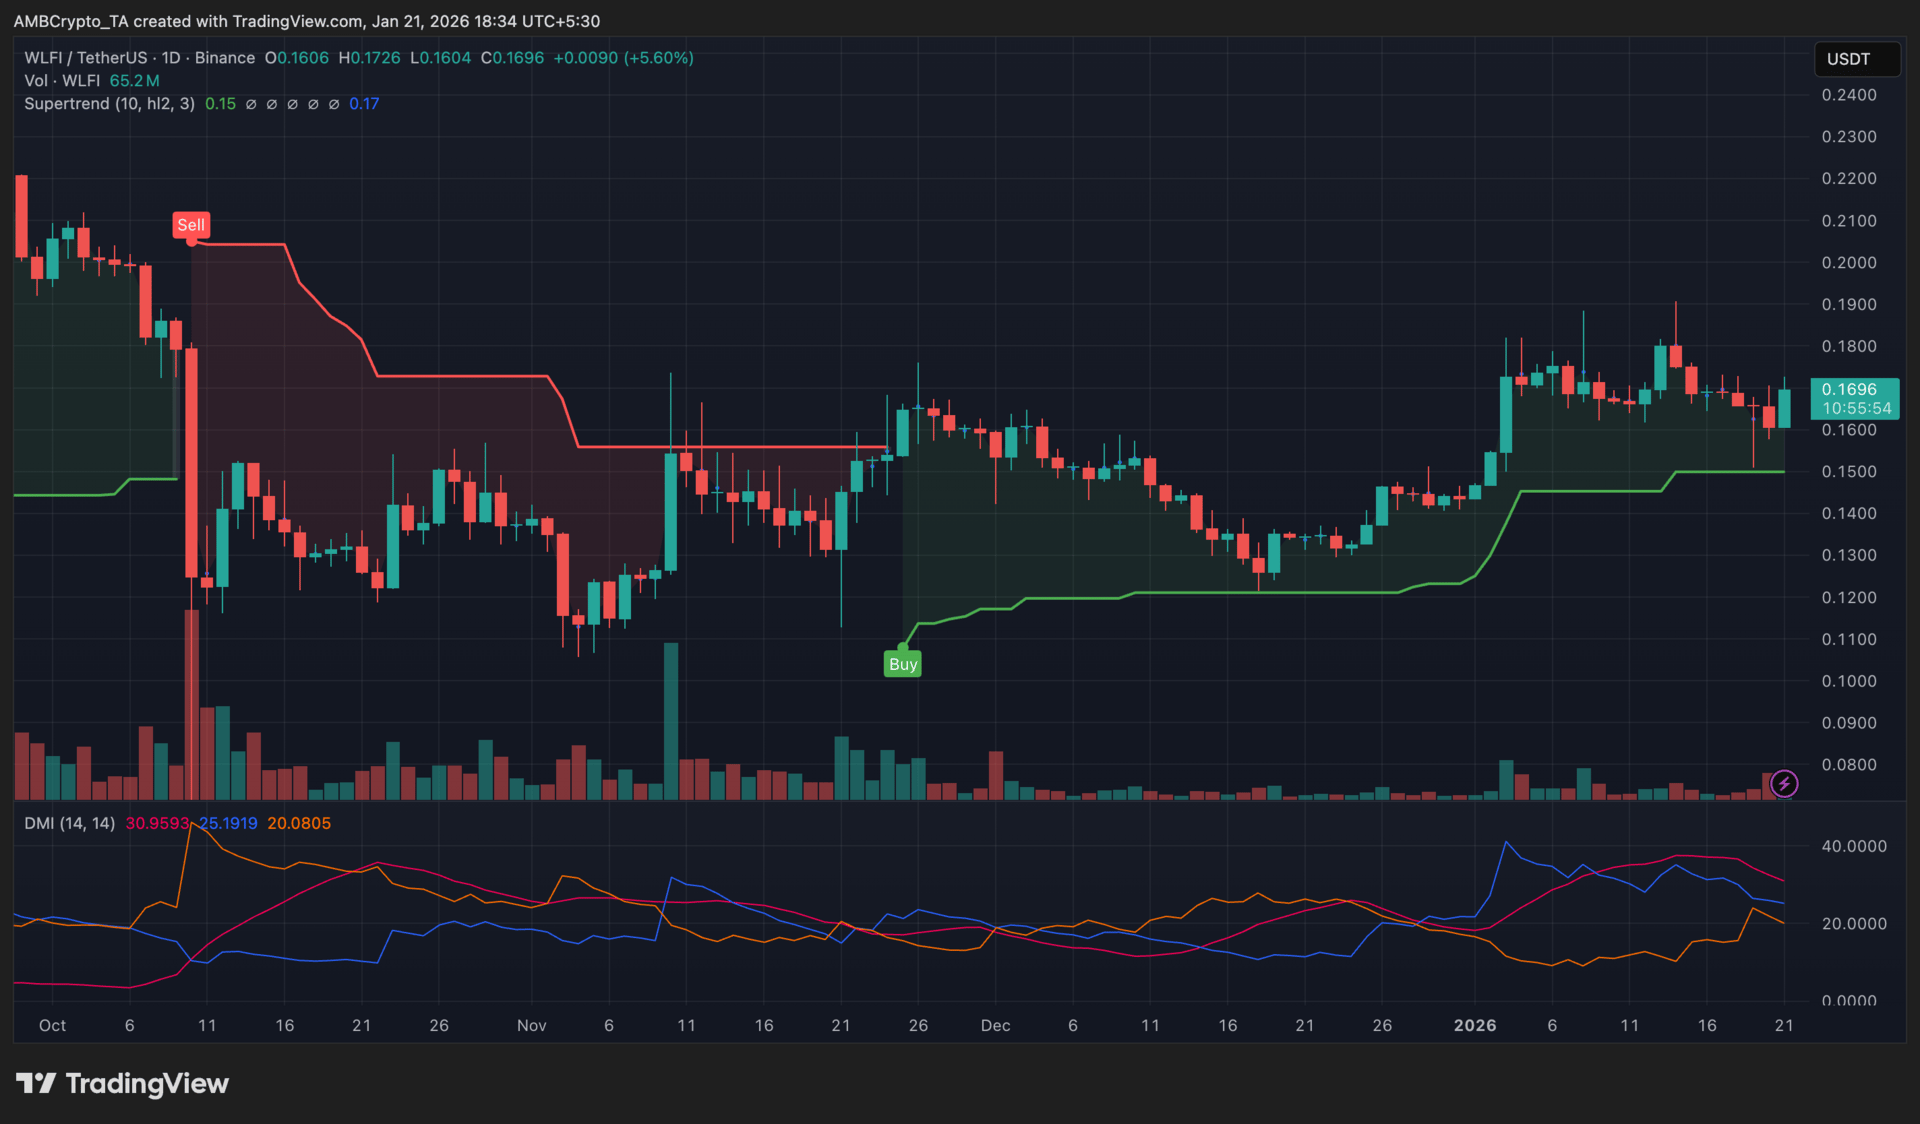Click the Dec label on time axis

995,1025
